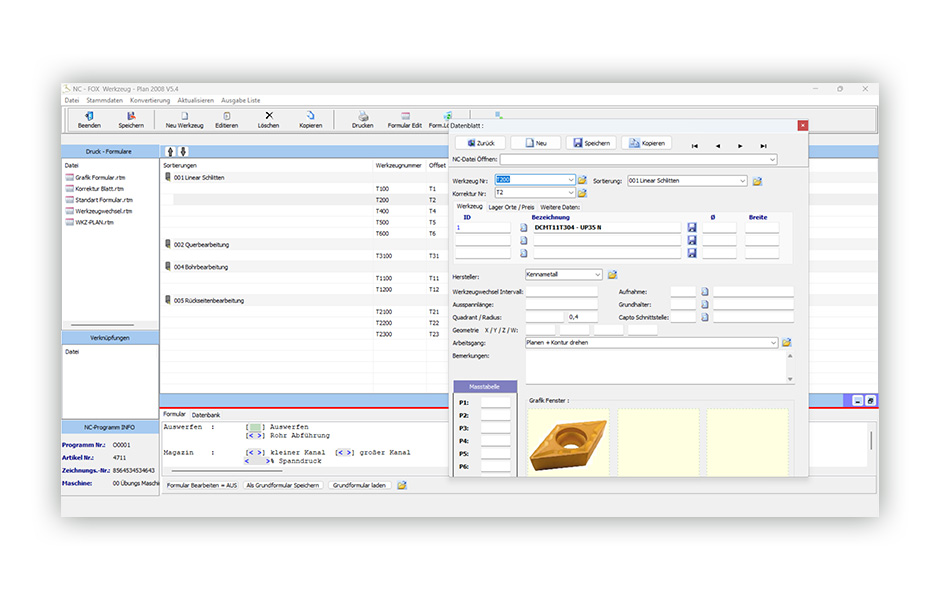Open the folder icon beside Grundformular laden
Image resolution: width=940 pixels, height=600 pixels.
pyautogui.click(x=402, y=485)
